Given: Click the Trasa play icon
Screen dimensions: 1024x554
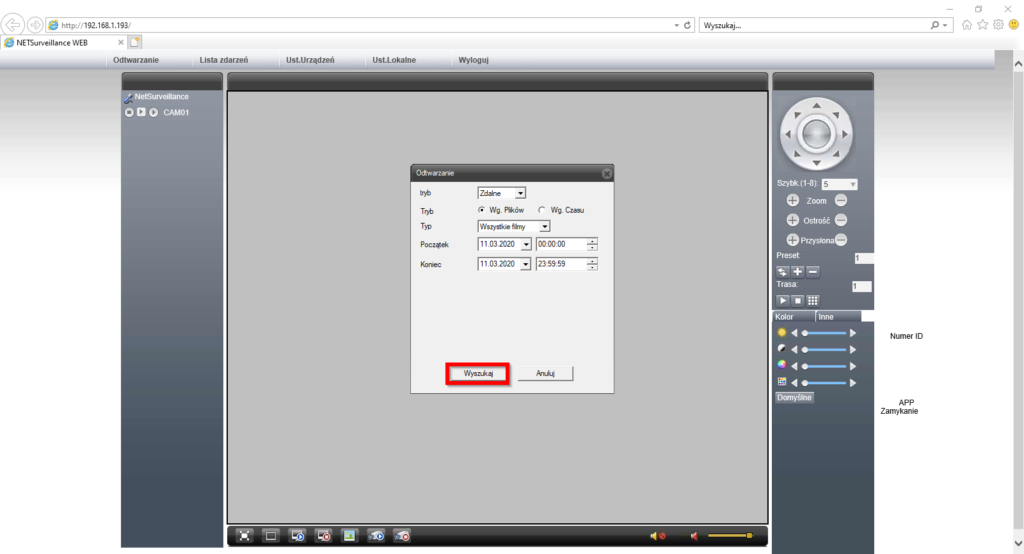Looking at the screenshot, I should click(x=783, y=300).
